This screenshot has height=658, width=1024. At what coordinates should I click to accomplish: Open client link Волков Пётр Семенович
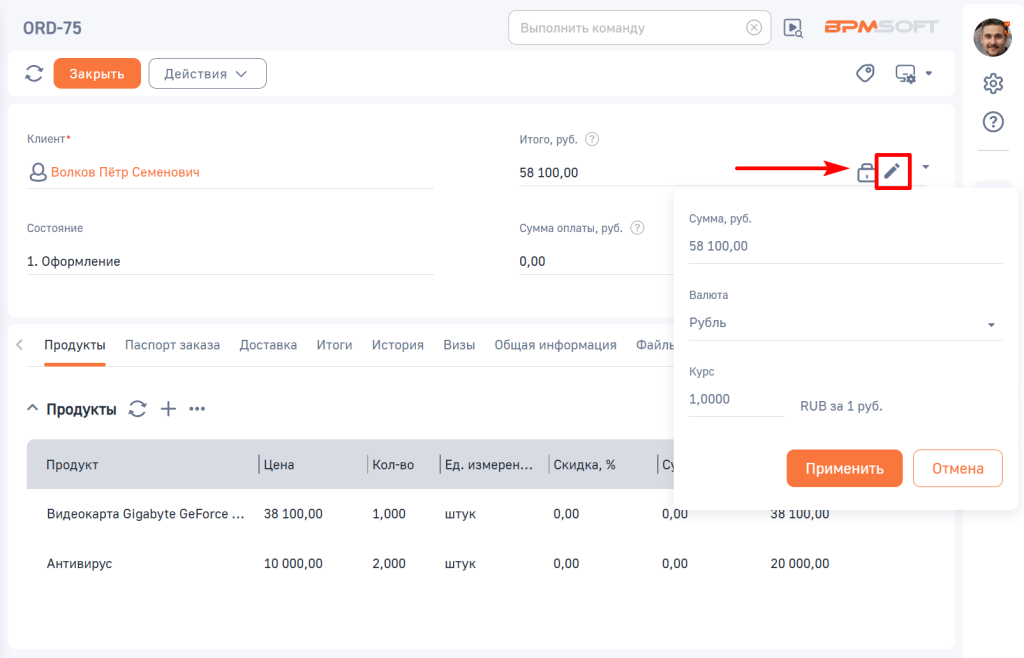tap(125, 172)
